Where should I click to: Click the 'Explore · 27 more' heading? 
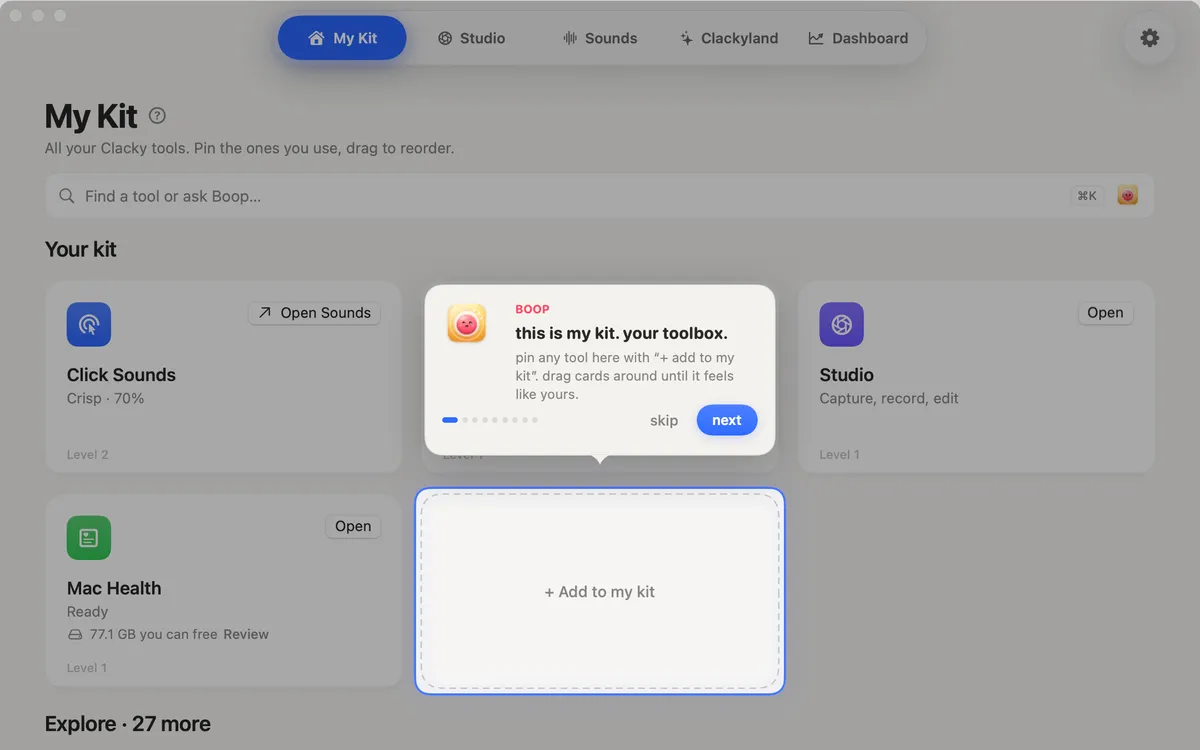coord(128,724)
